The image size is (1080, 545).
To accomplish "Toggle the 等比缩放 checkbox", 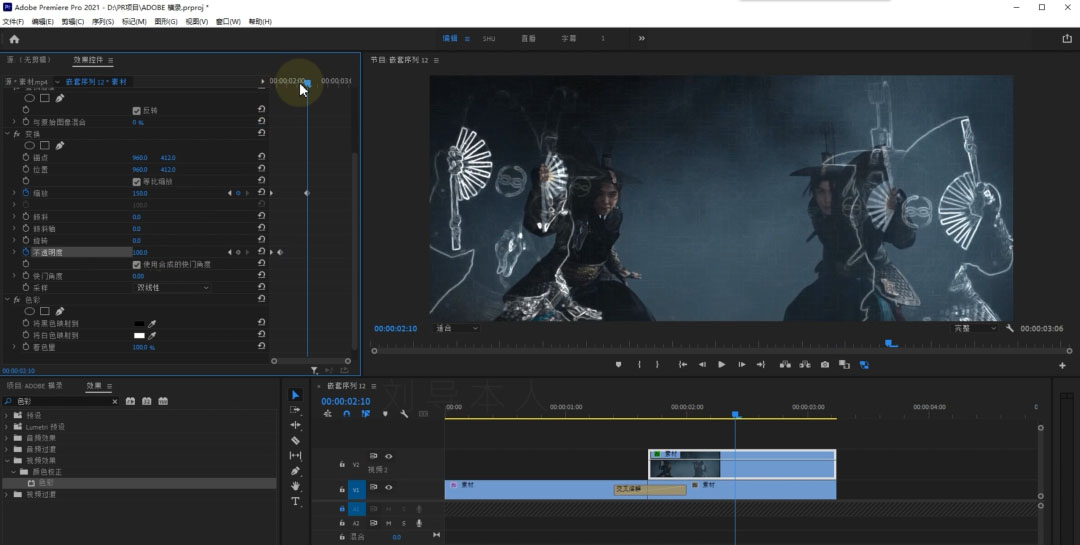I will tap(136, 181).
